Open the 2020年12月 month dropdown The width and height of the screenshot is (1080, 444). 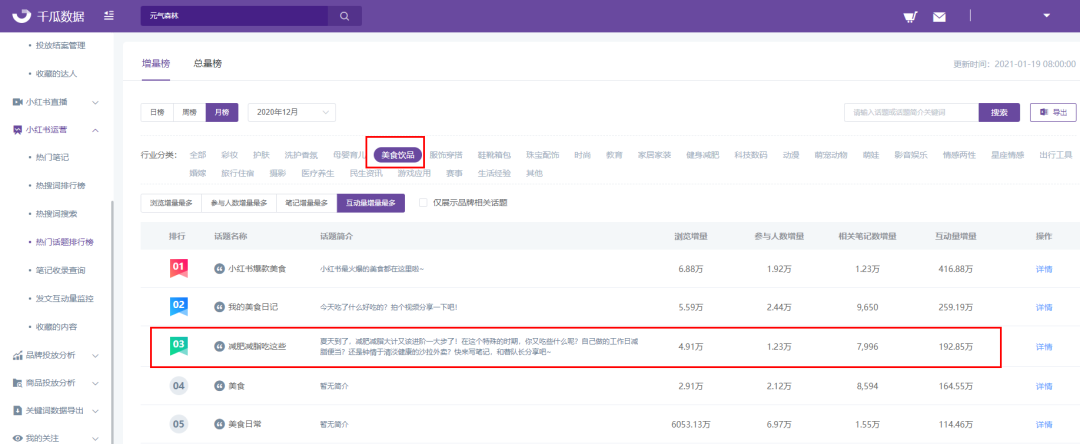(291, 112)
